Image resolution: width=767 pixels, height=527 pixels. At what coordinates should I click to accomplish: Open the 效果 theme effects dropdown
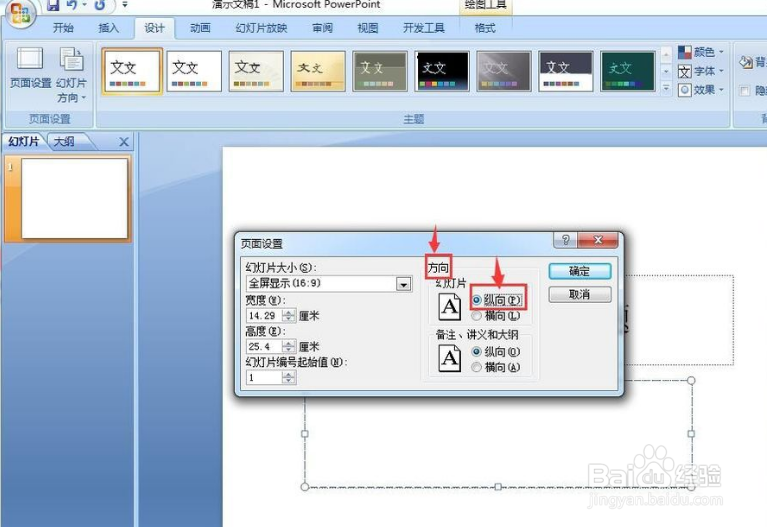(701, 90)
